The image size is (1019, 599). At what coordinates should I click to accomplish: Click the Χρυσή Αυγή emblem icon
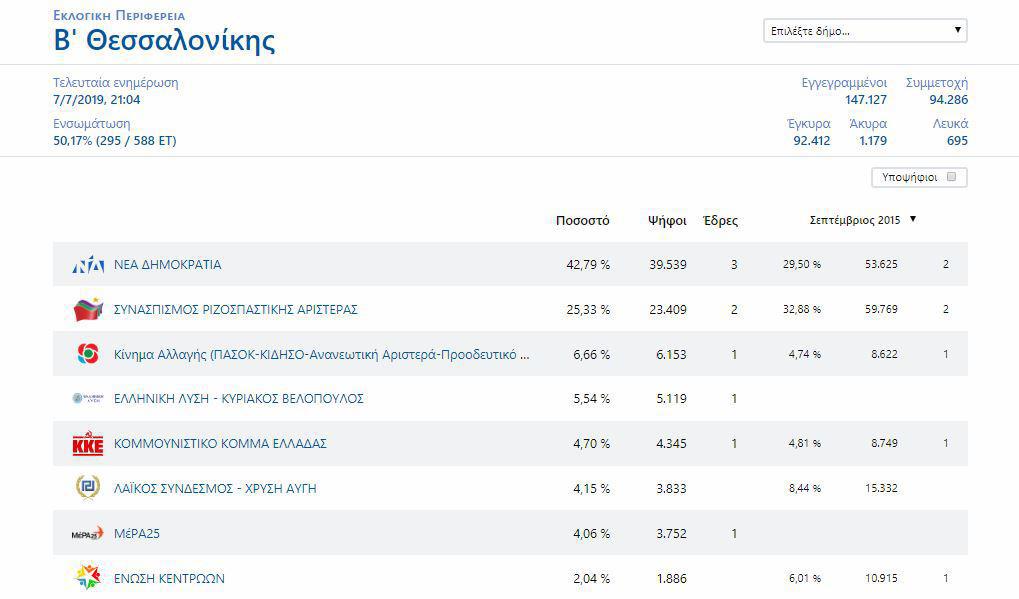[x=88, y=488]
